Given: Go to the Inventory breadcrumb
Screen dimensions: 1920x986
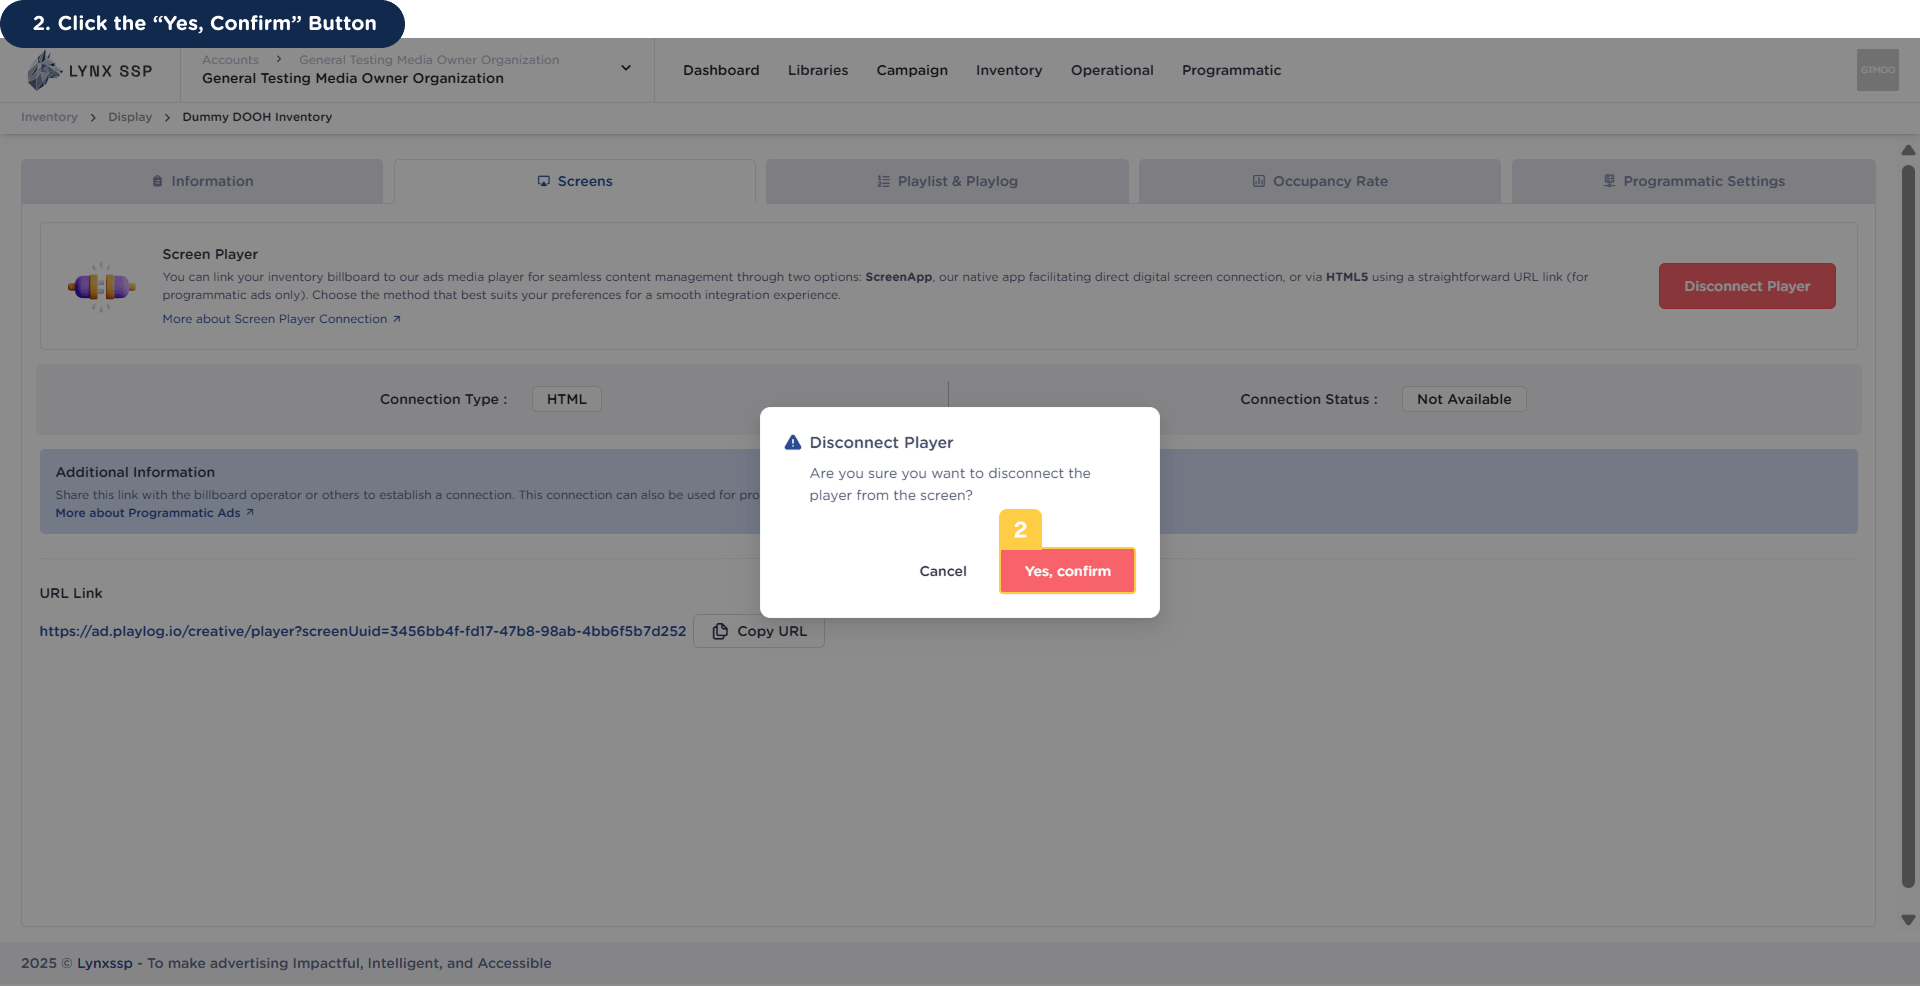Looking at the screenshot, I should pos(49,117).
